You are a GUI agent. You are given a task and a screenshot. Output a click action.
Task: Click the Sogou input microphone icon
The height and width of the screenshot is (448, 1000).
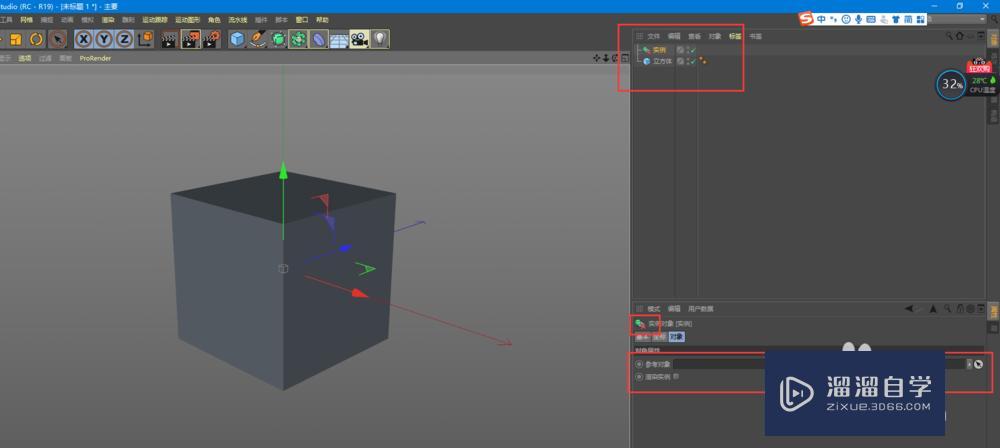pos(858,19)
